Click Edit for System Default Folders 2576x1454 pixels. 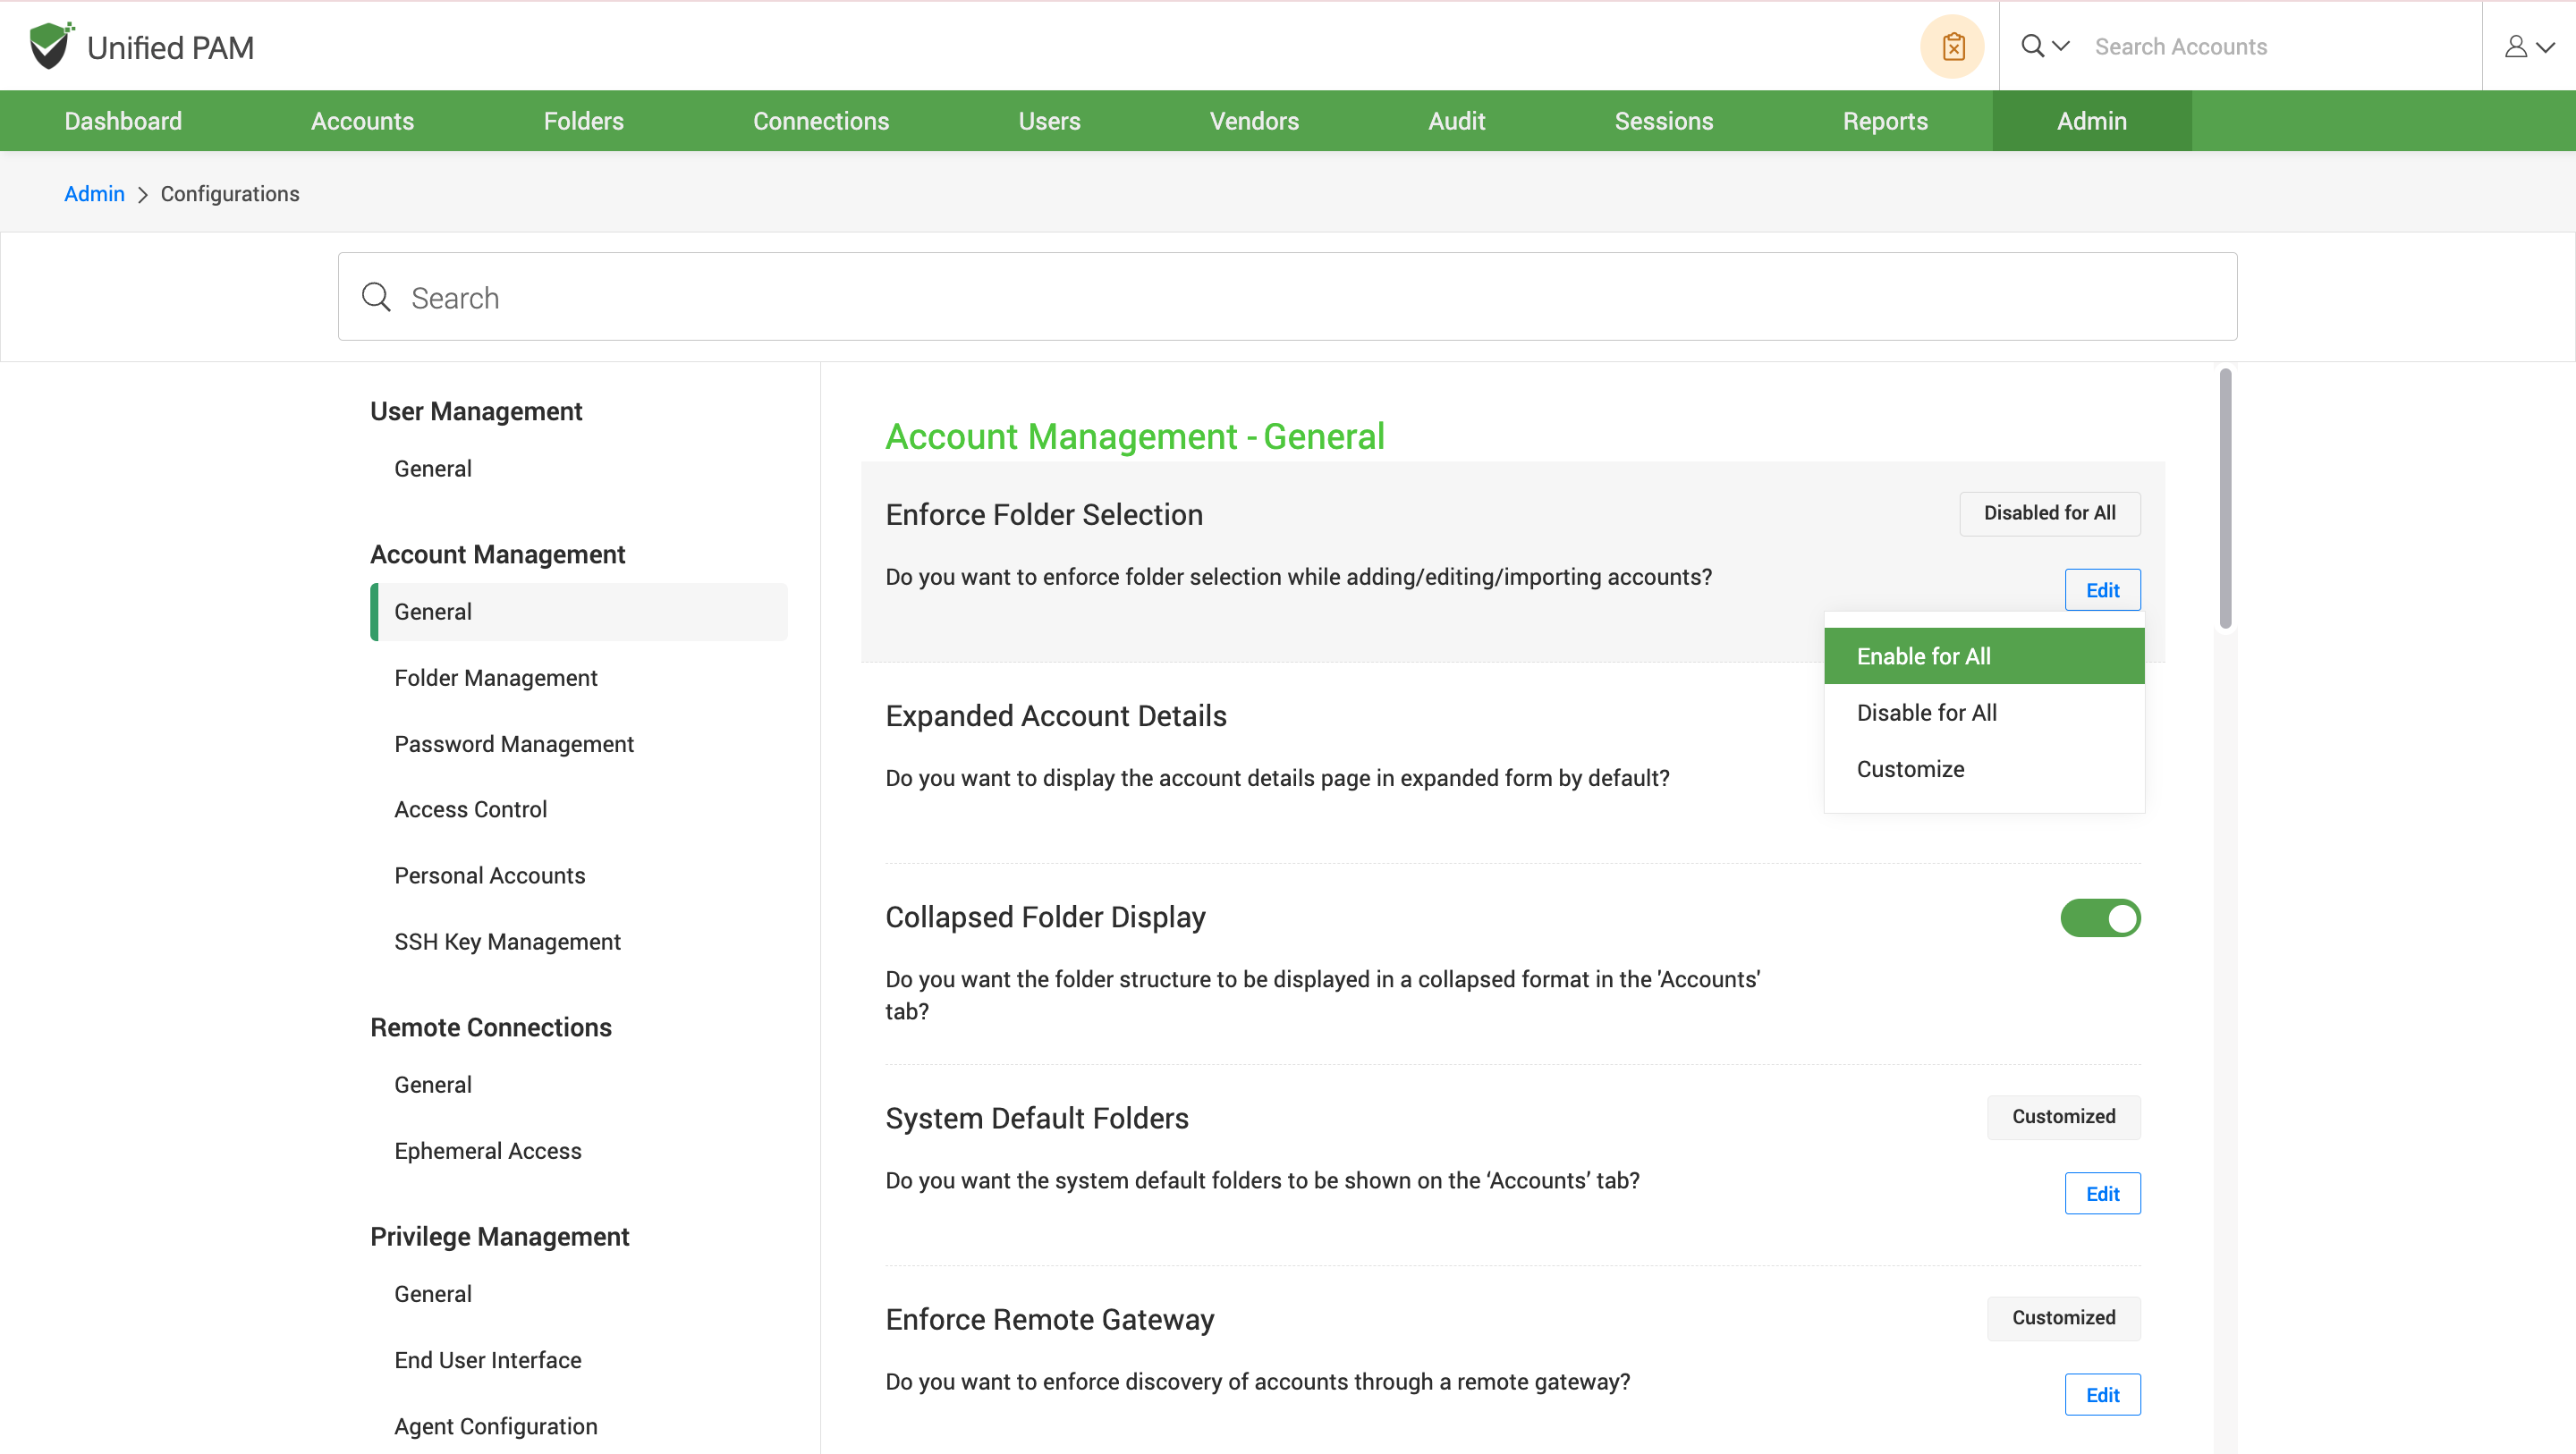coord(2102,1193)
